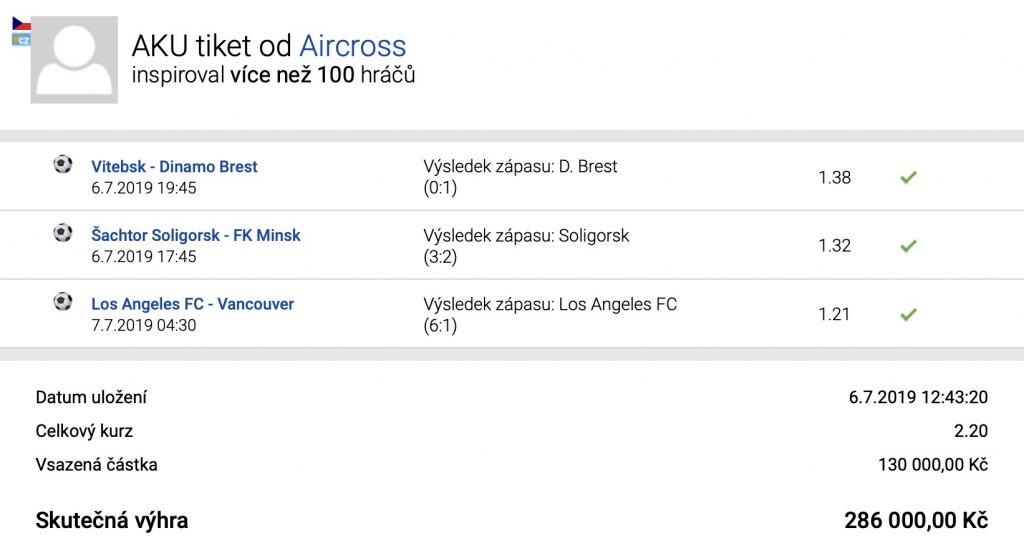The width and height of the screenshot is (1024, 558).
Task: Click the 1.32 odds value
Action: tap(834, 246)
